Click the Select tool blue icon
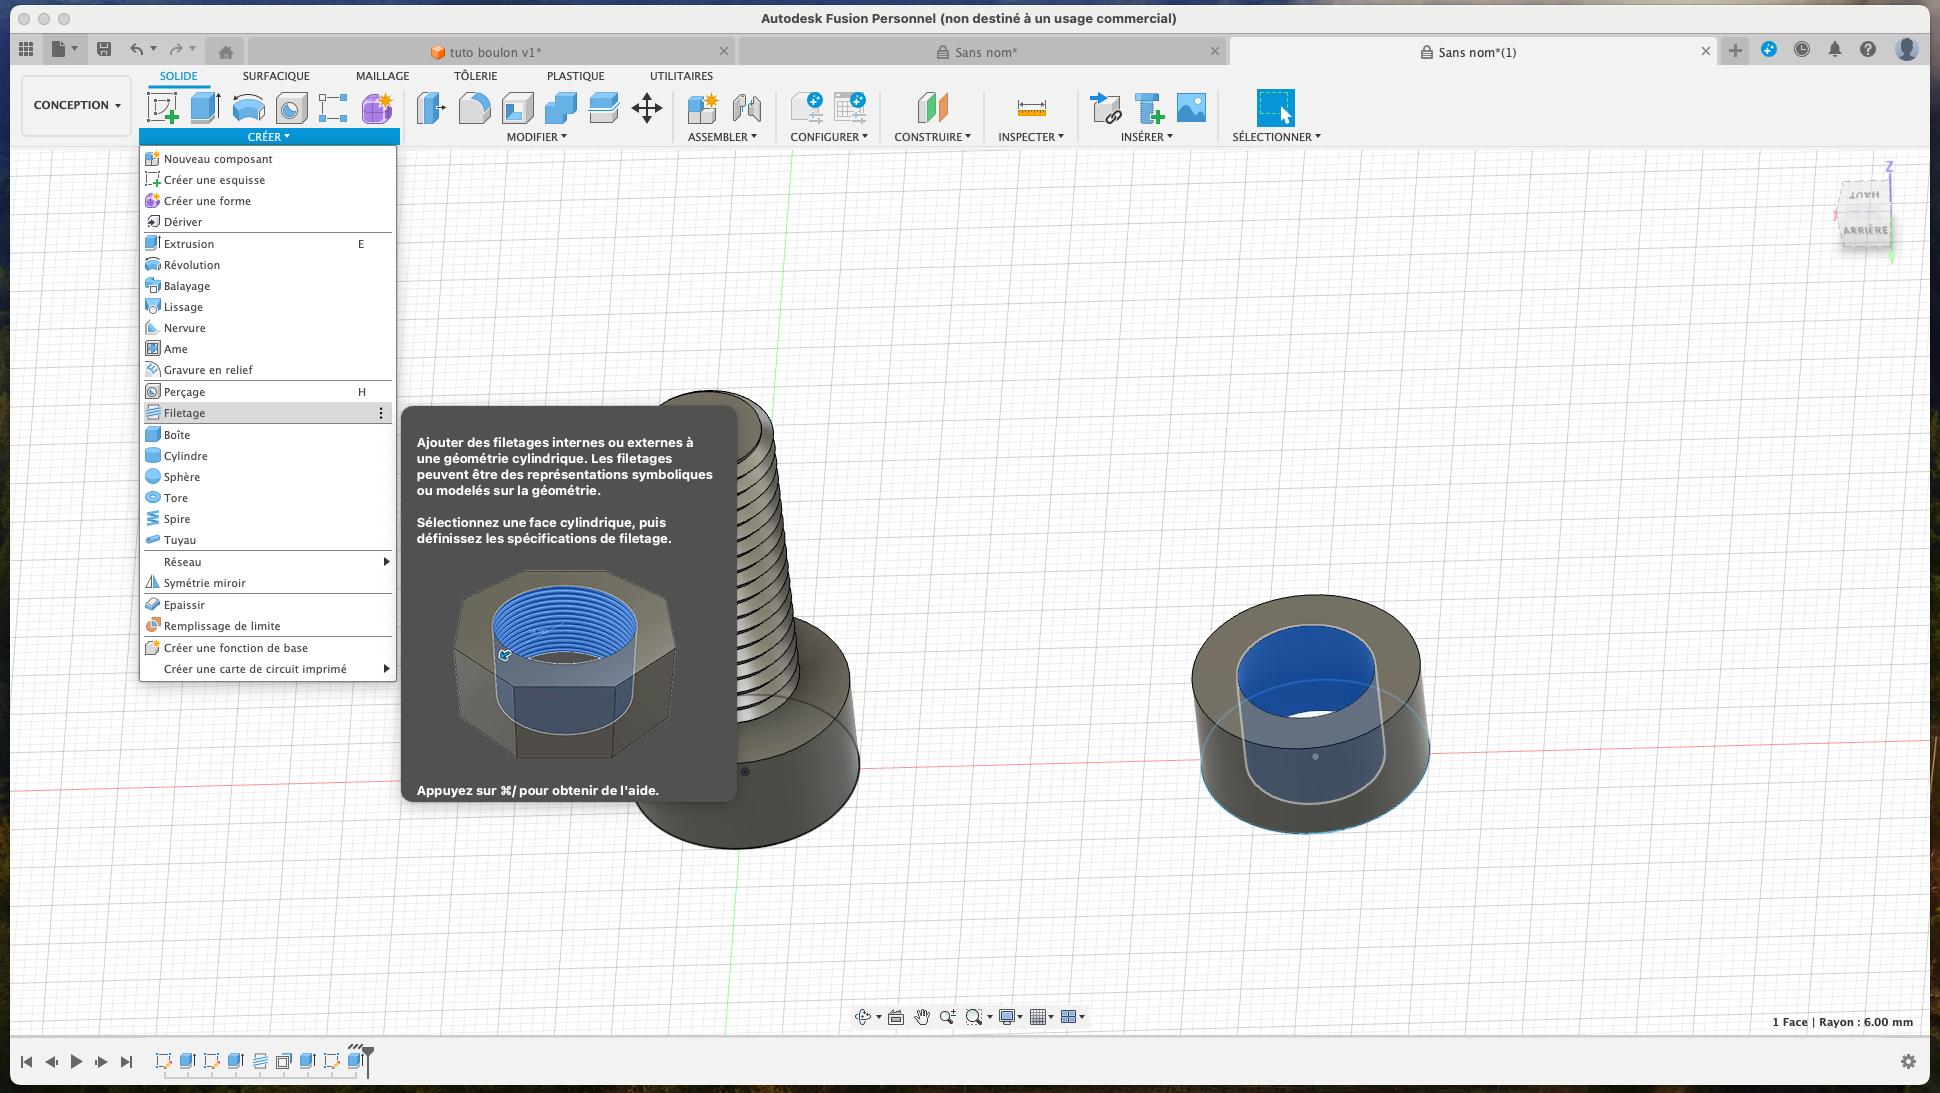The width and height of the screenshot is (1940, 1093). 1275,108
